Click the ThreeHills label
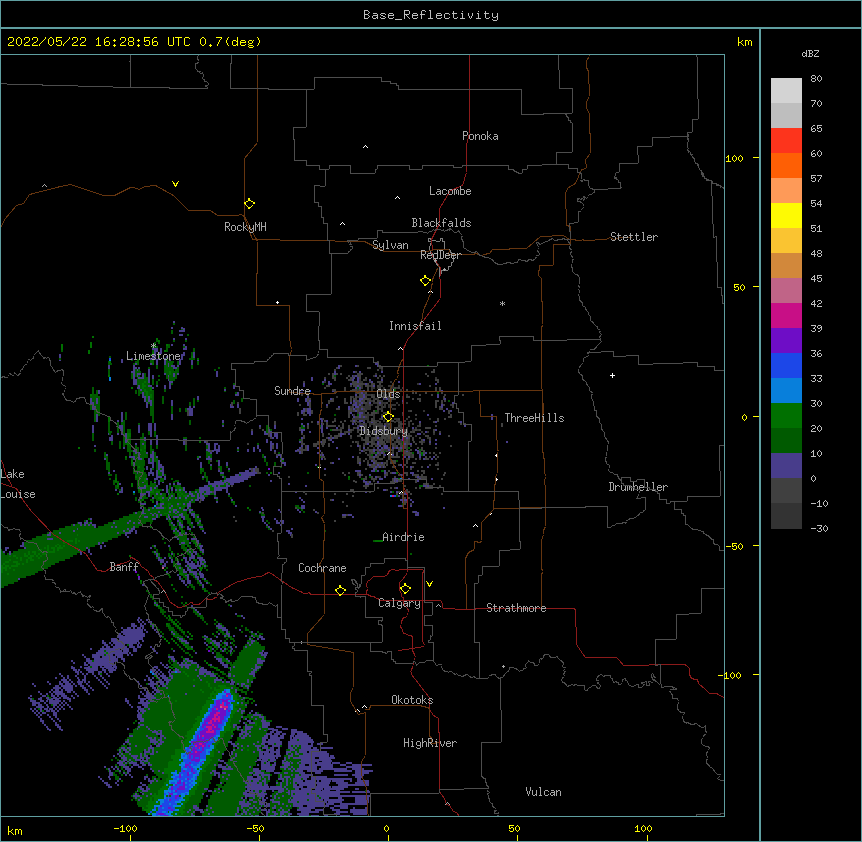The height and width of the screenshot is (842, 862). (x=534, y=418)
